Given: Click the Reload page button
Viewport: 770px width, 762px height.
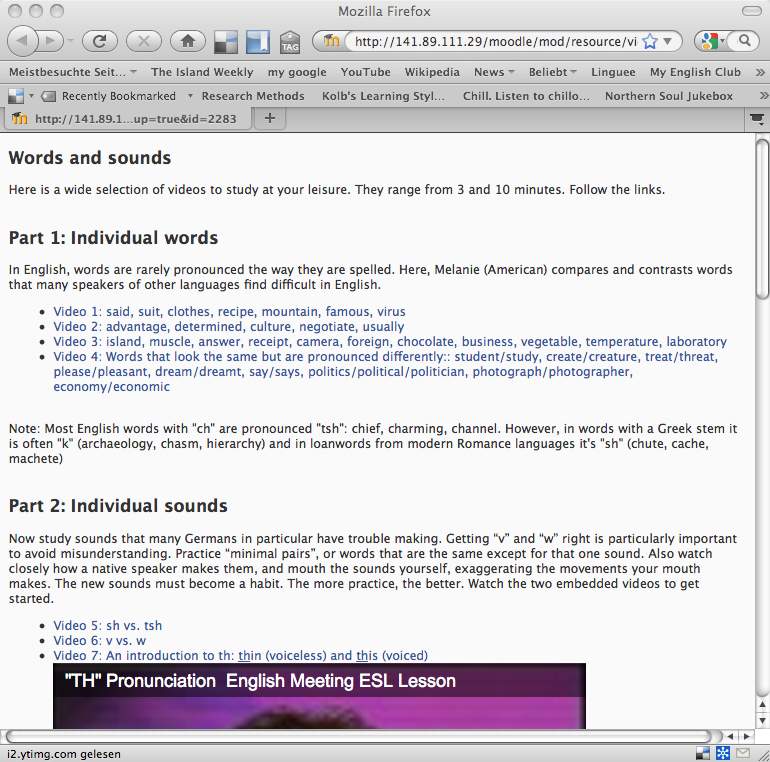Looking at the screenshot, I should pyautogui.click(x=99, y=41).
